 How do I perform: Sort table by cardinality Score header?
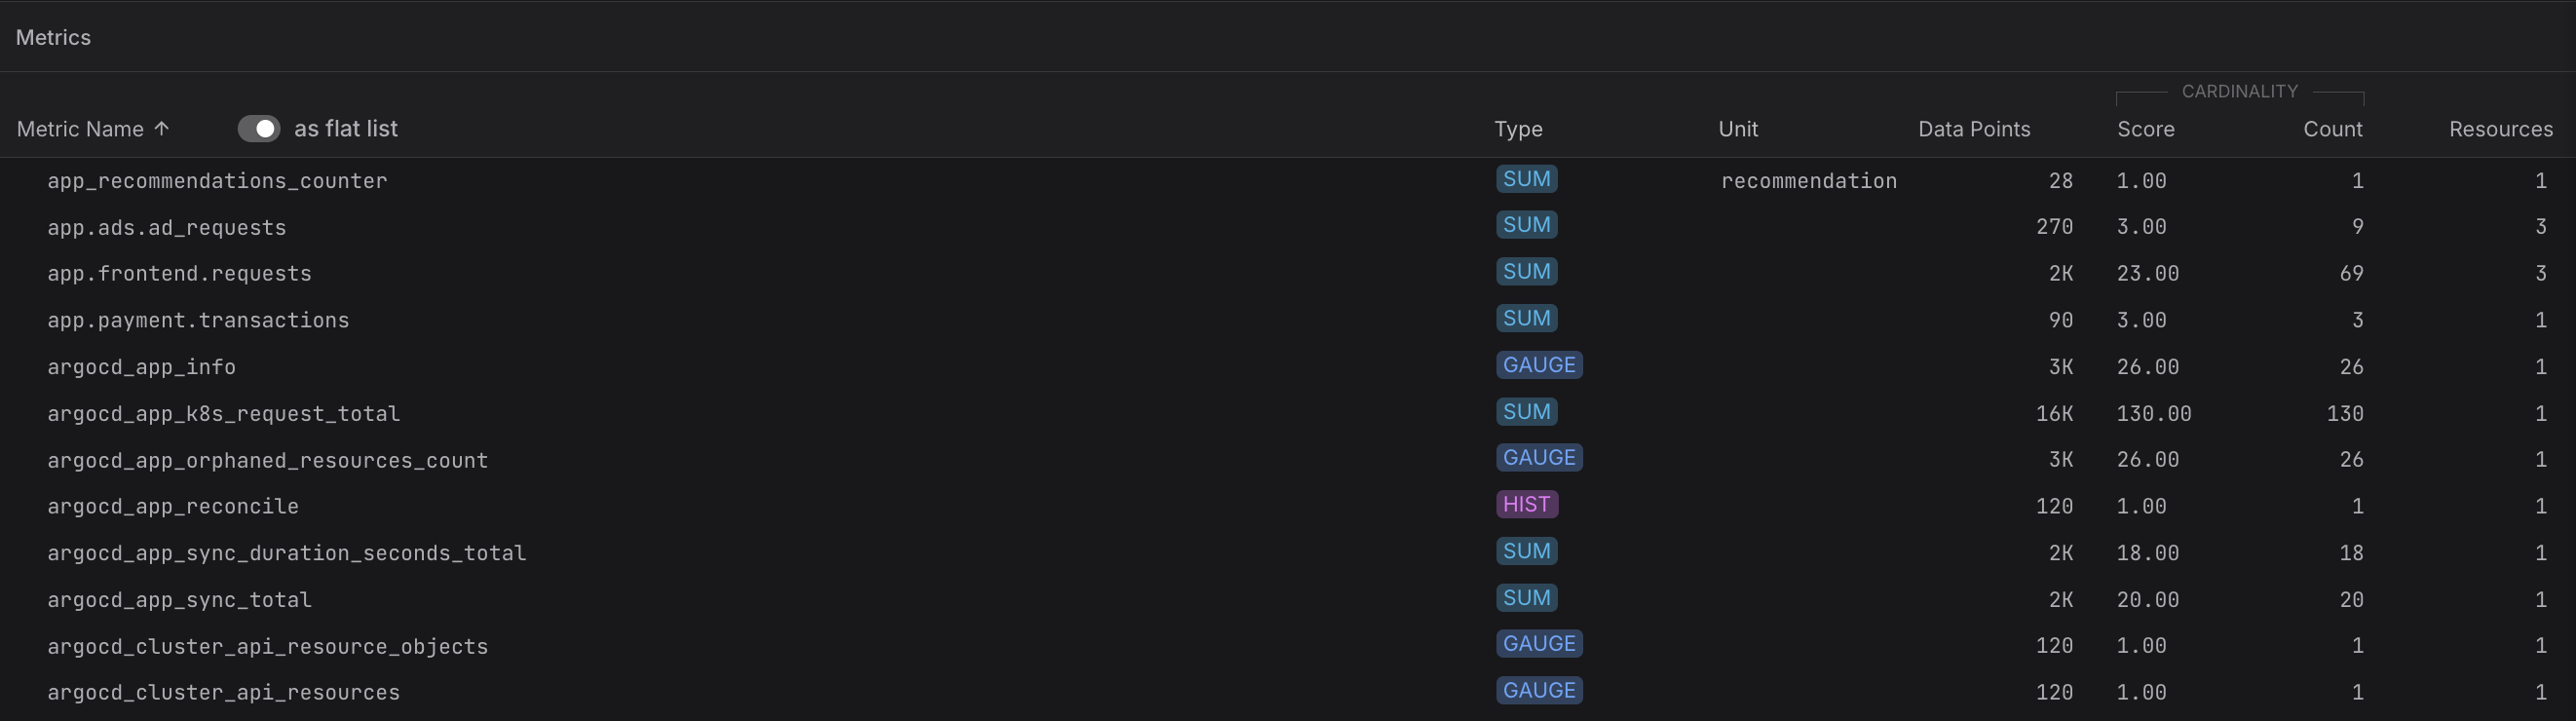[2145, 129]
